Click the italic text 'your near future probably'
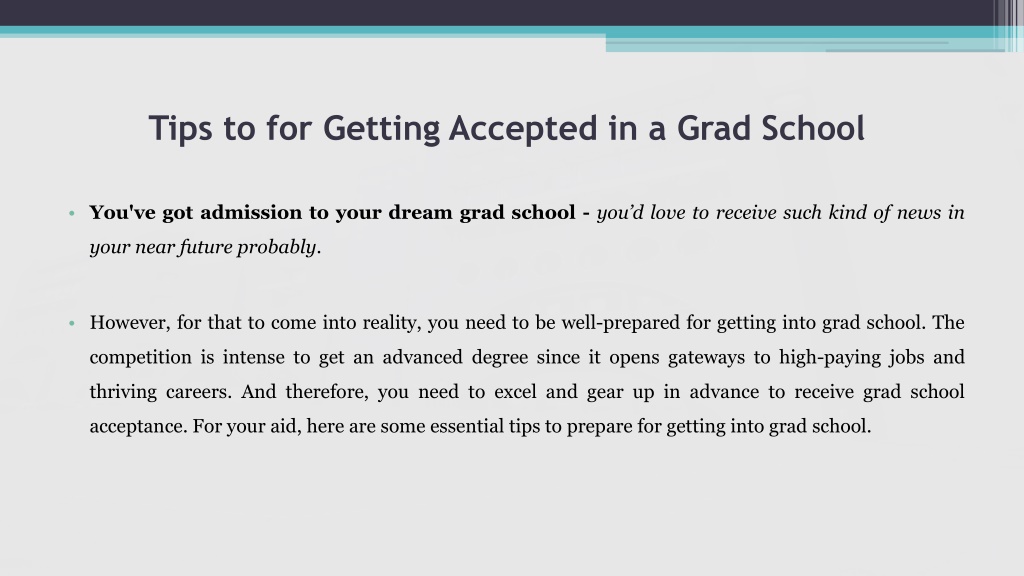 point(203,248)
